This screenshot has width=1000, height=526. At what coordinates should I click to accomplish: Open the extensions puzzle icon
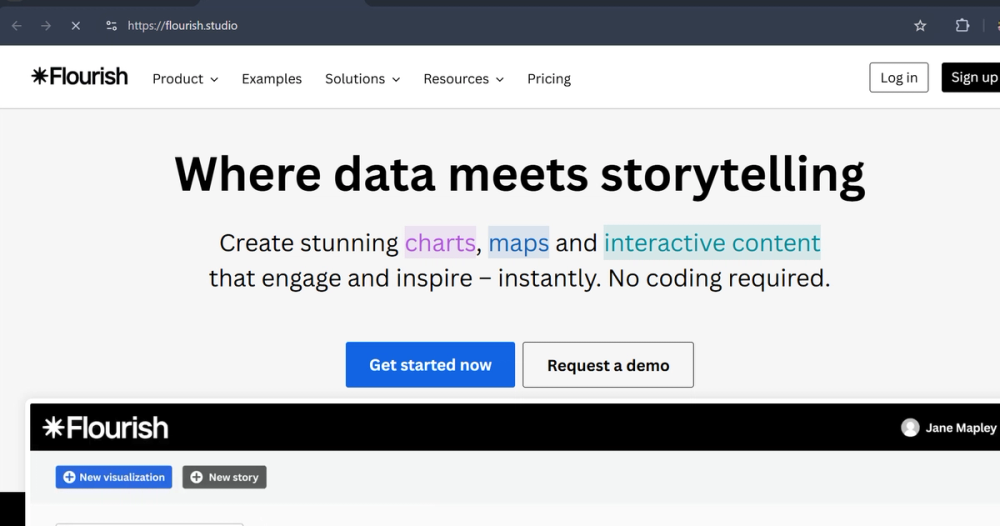click(962, 26)
